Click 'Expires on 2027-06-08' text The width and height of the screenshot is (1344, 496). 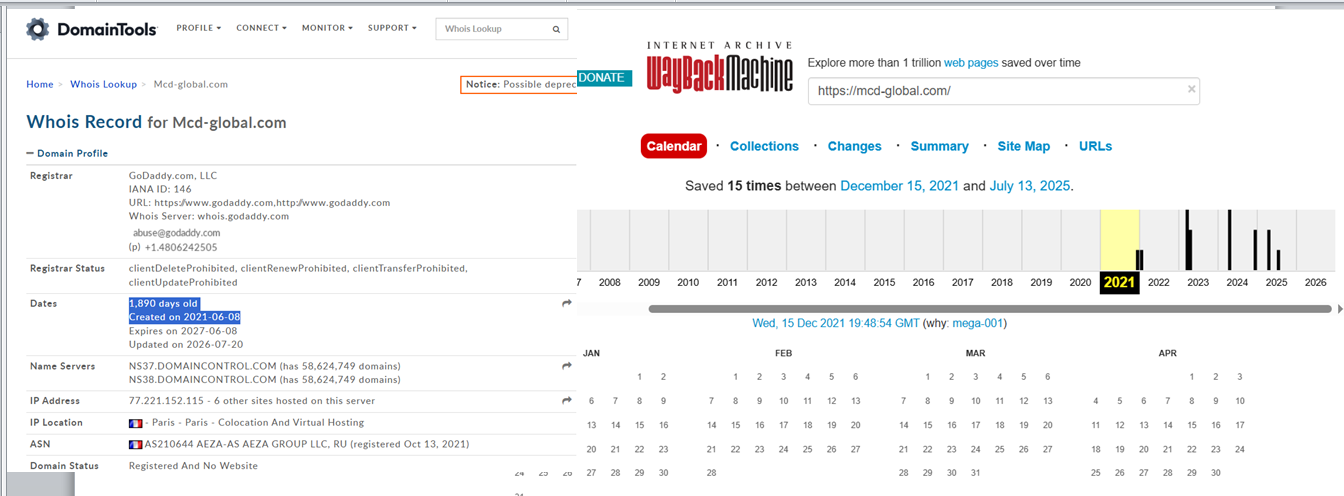181,330
